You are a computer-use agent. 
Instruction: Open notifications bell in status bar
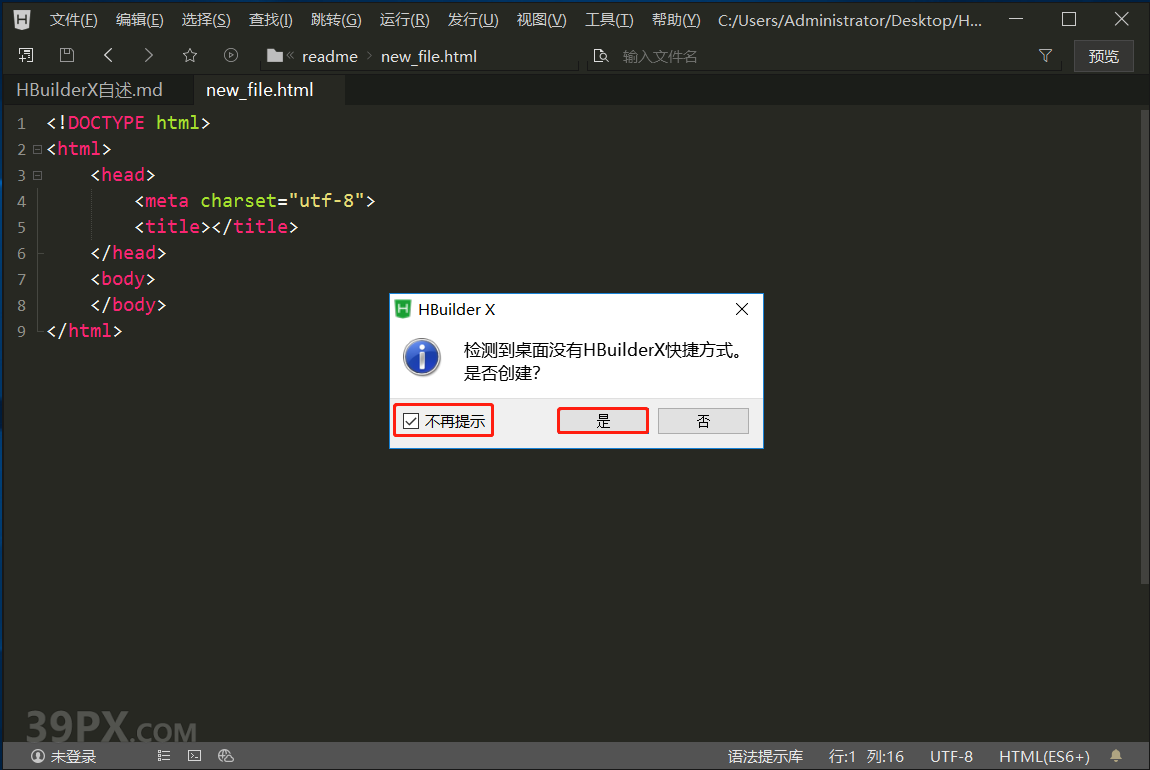coord(1116,756)
